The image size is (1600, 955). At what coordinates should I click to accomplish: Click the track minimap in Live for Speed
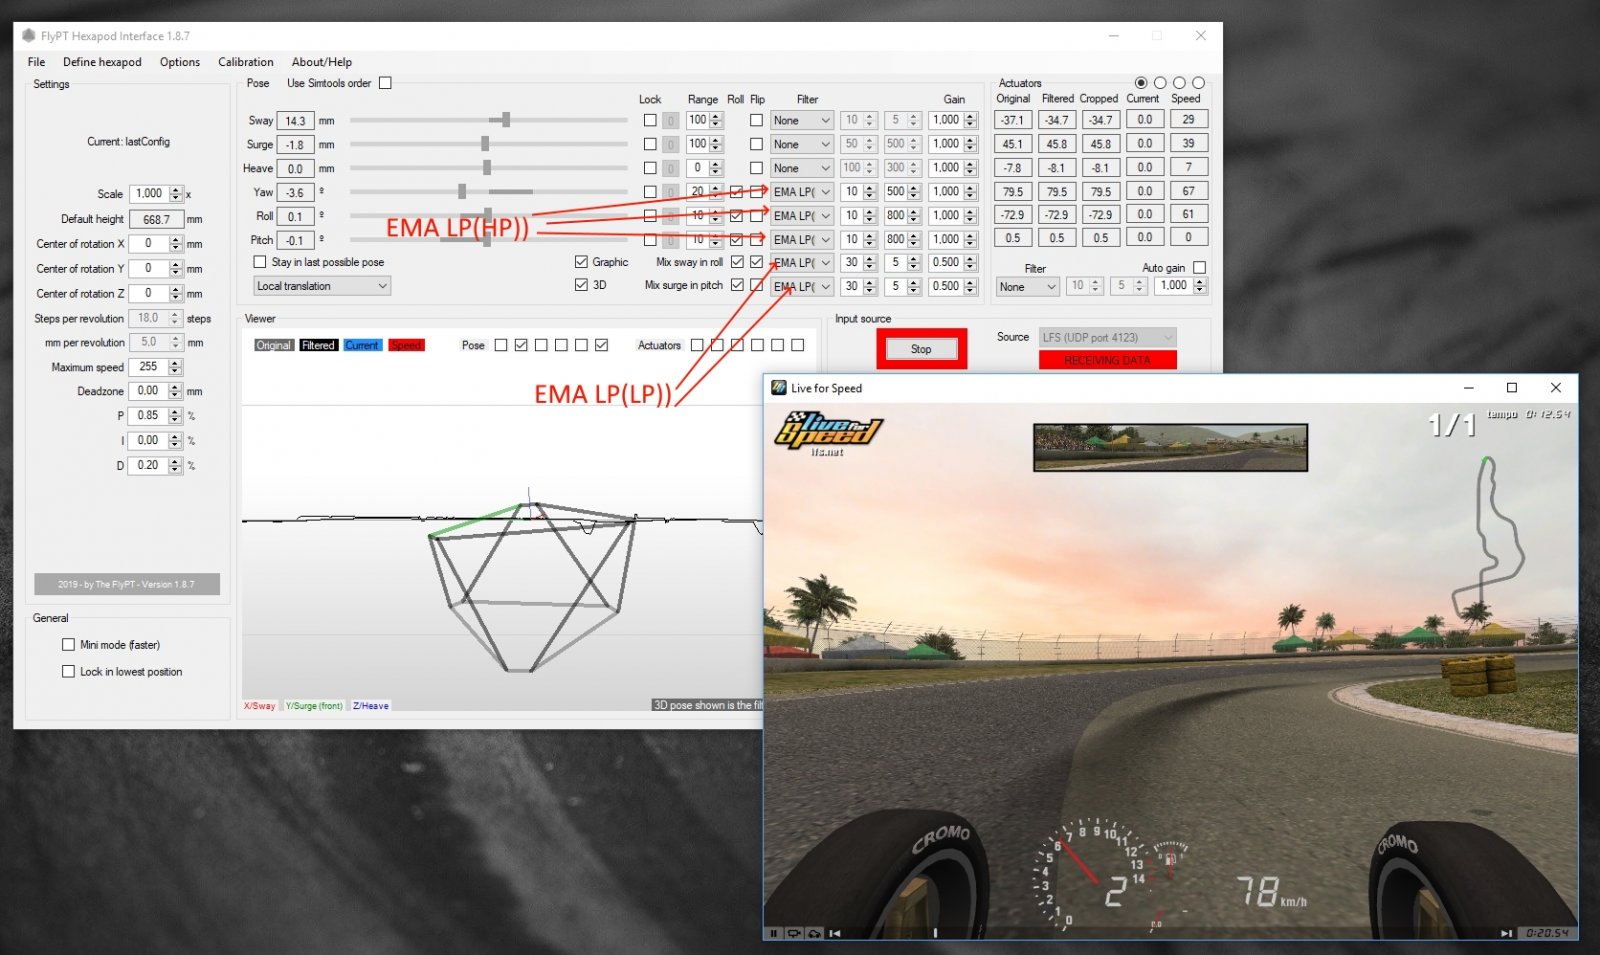pyautogui.click(x=1489, y=535)
